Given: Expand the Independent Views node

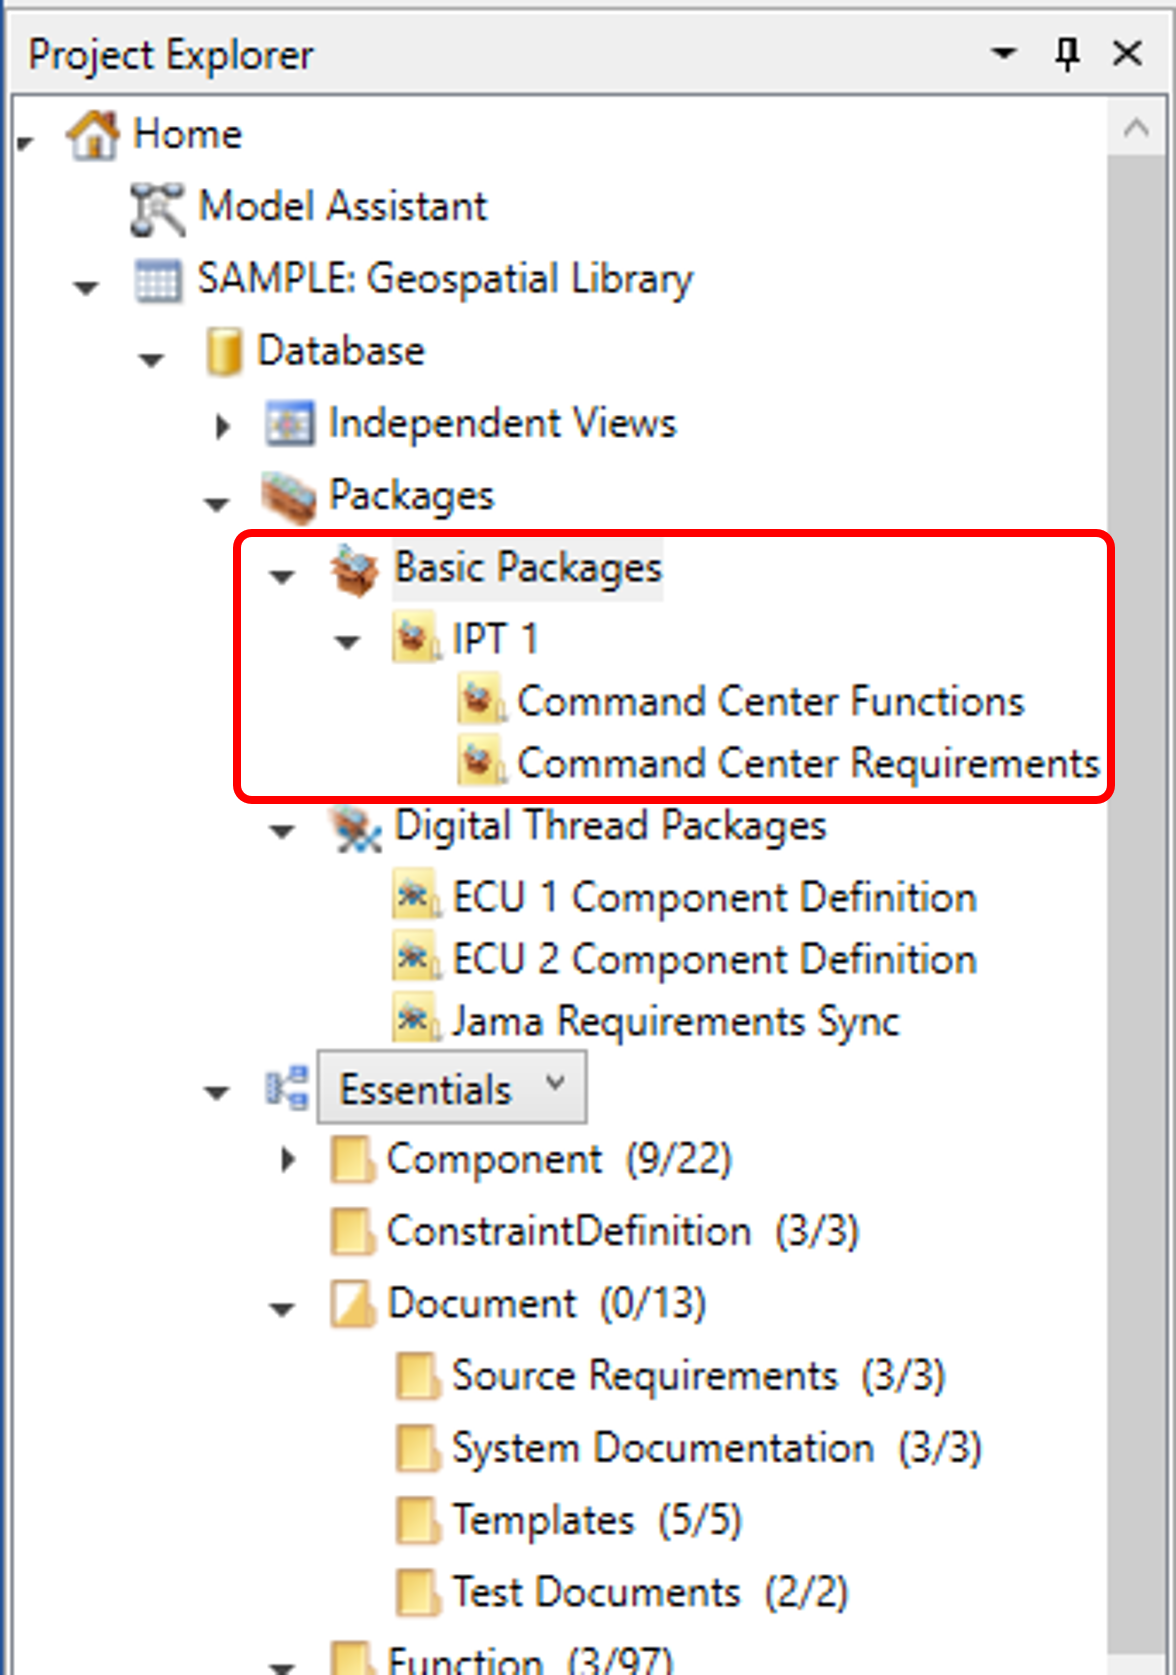Looking at the screenshot, I should (222, 426).
